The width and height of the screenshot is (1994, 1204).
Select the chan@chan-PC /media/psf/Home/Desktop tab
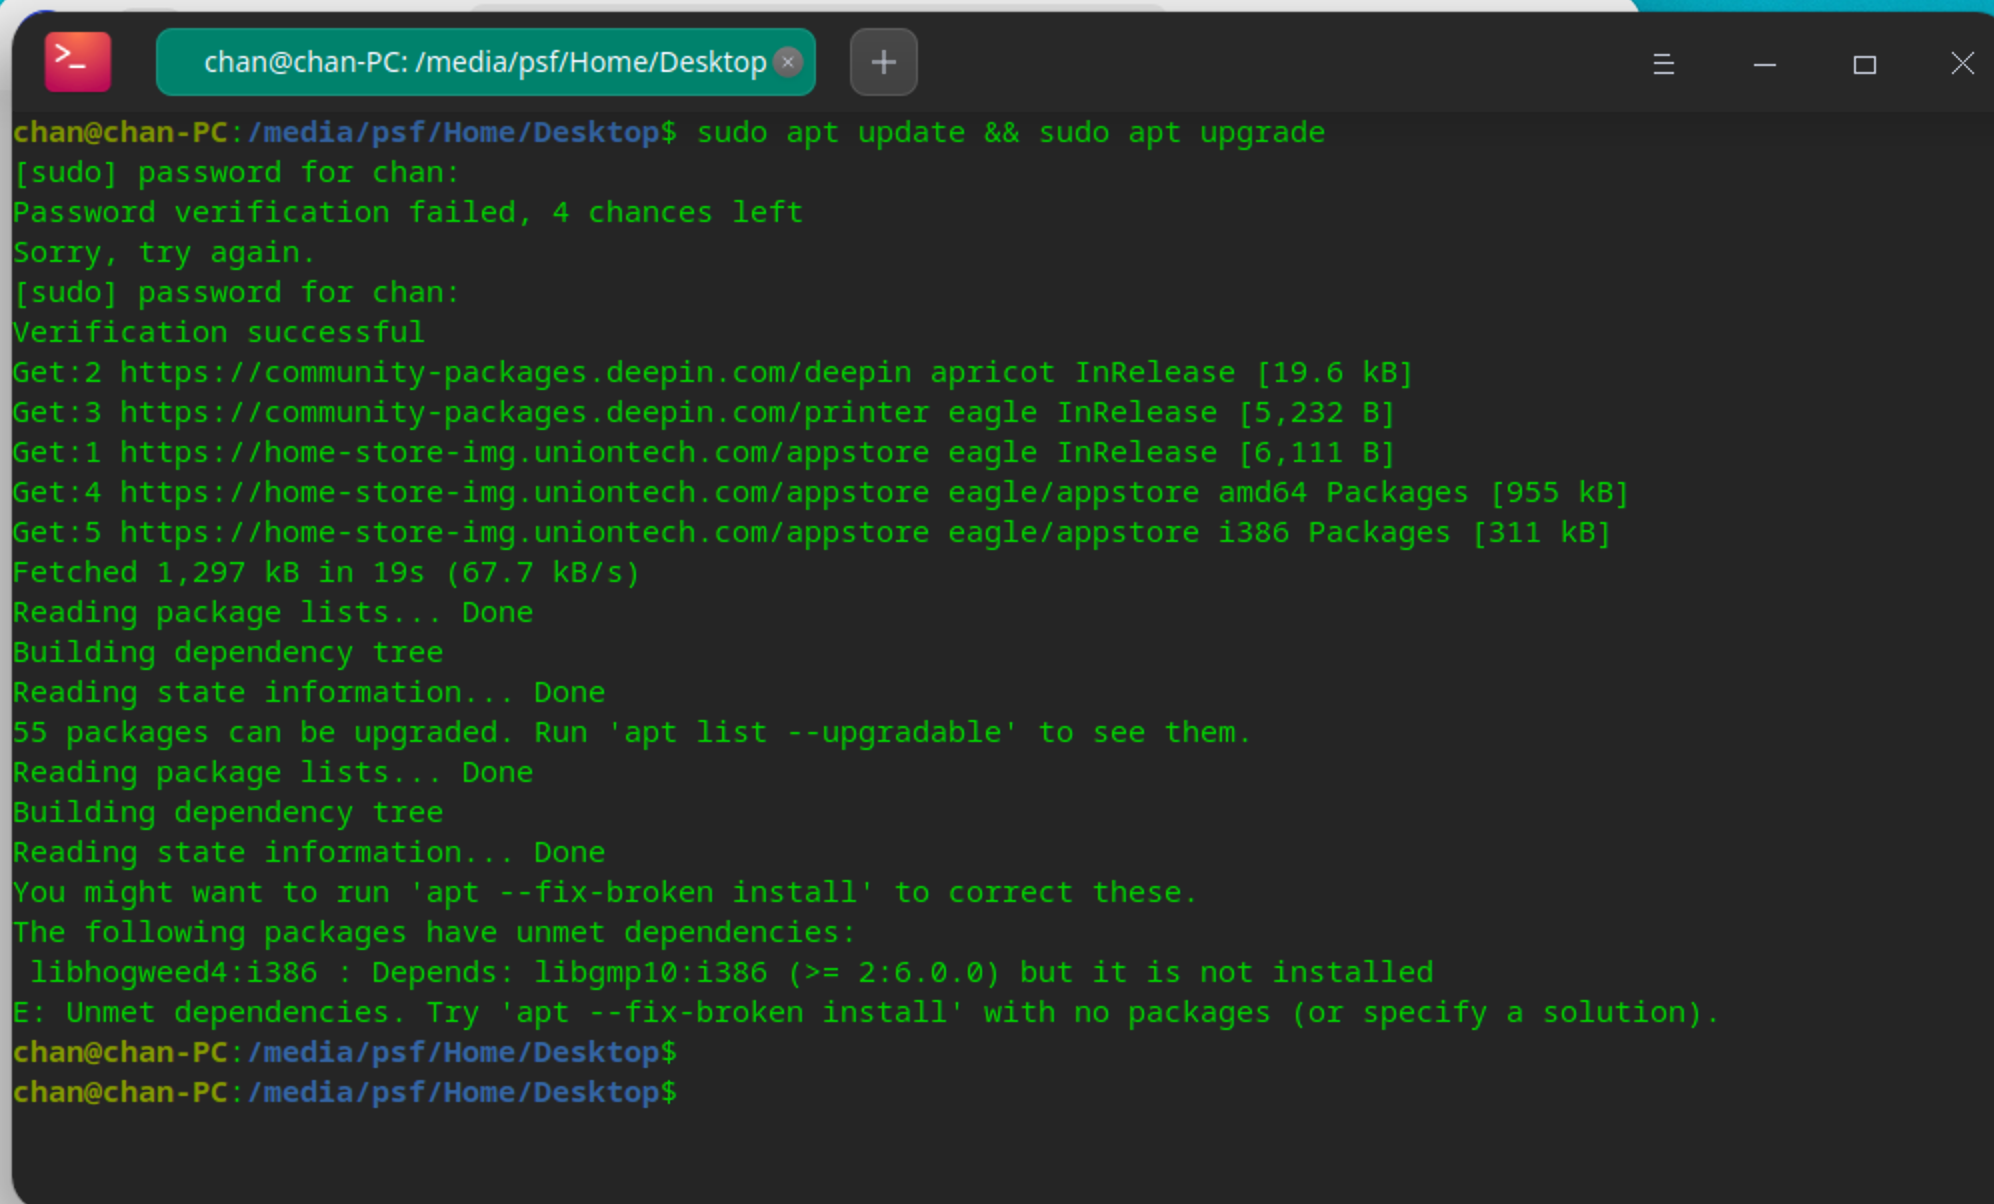point(470,63)
